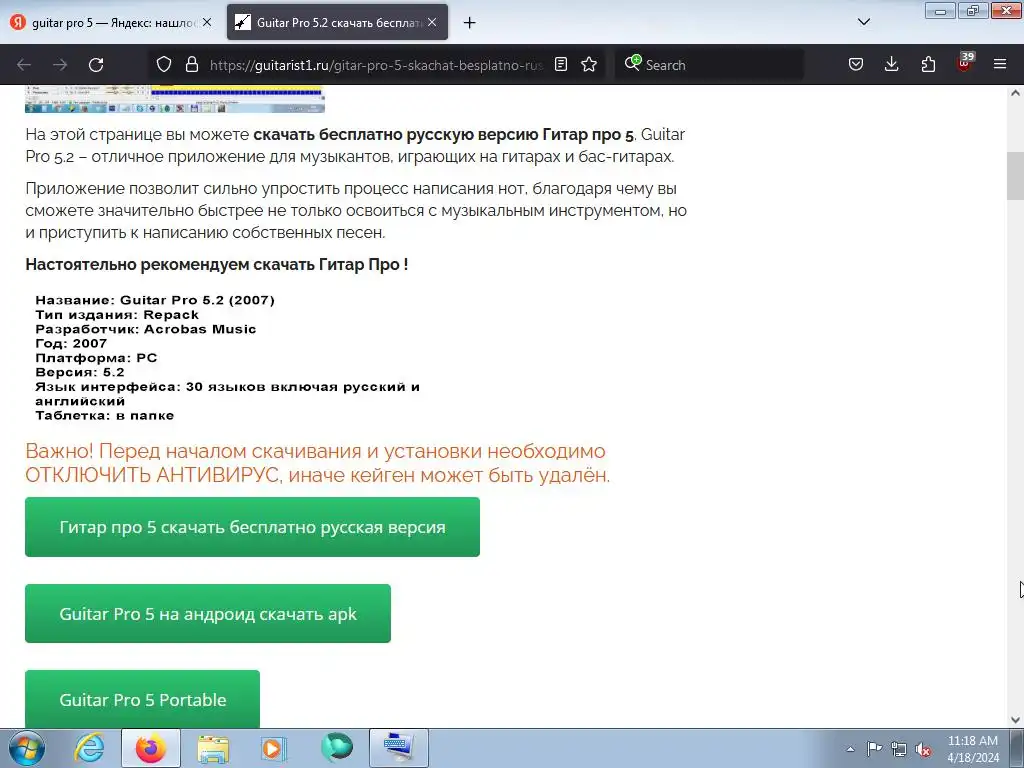
Task: Open Windows Media Player from taskbar
Action: (273, 748)
